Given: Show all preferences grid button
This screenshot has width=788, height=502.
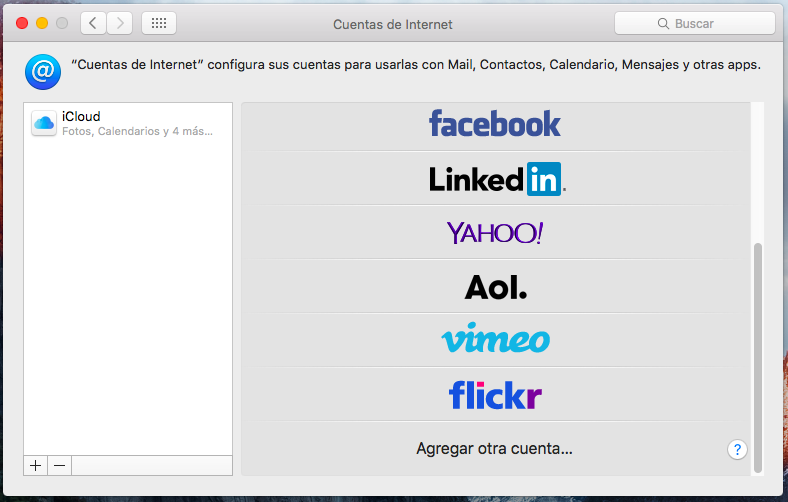Looking at the screenshot, I should click(159, 23).
